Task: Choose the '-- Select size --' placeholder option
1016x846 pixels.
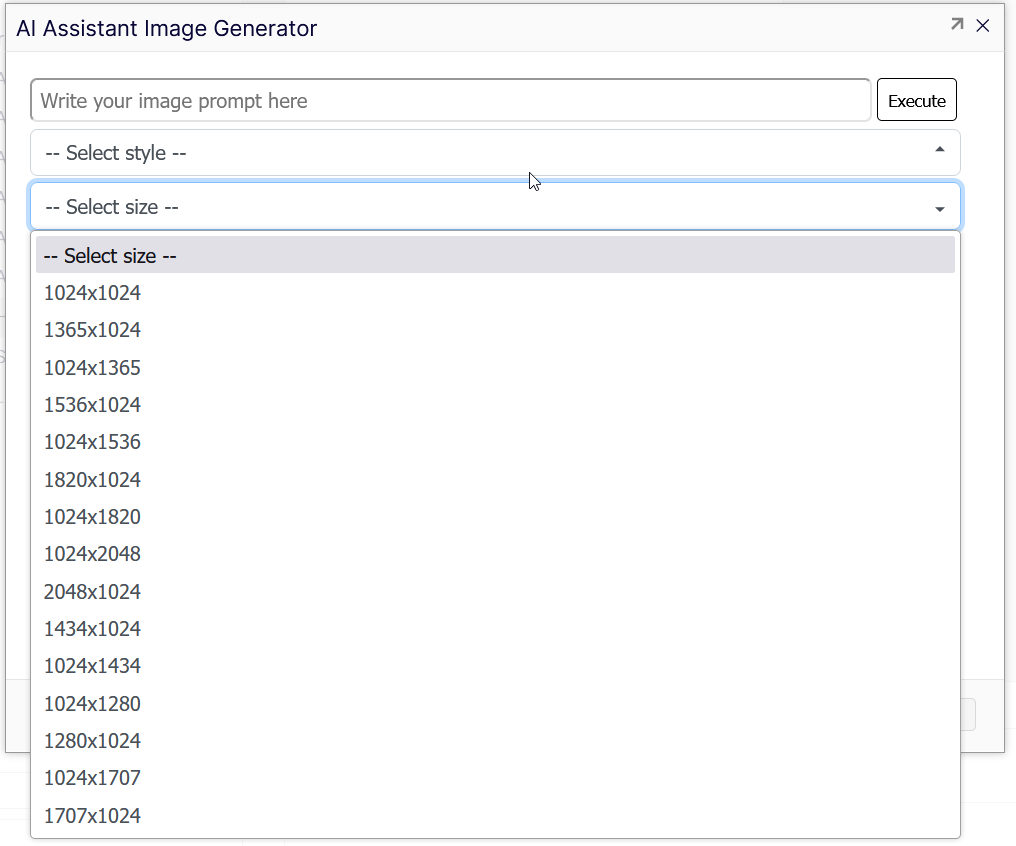Action: (x=495, y=255)
